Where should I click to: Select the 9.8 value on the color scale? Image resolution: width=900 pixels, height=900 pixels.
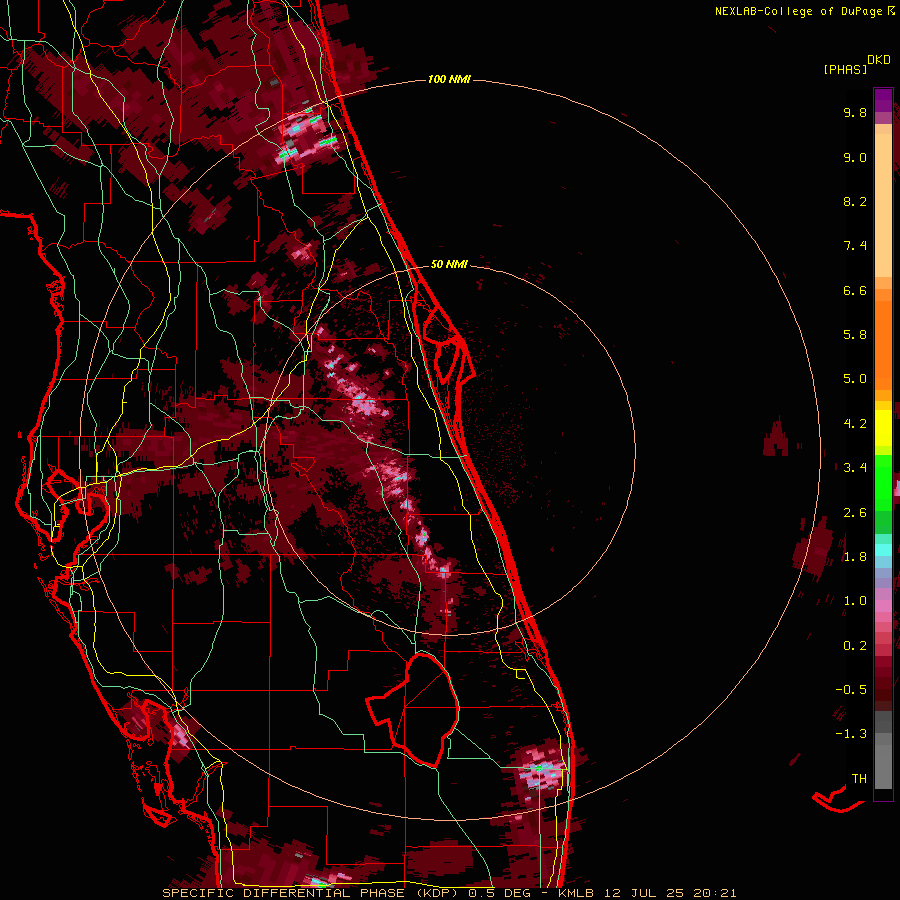pos(855,113)
